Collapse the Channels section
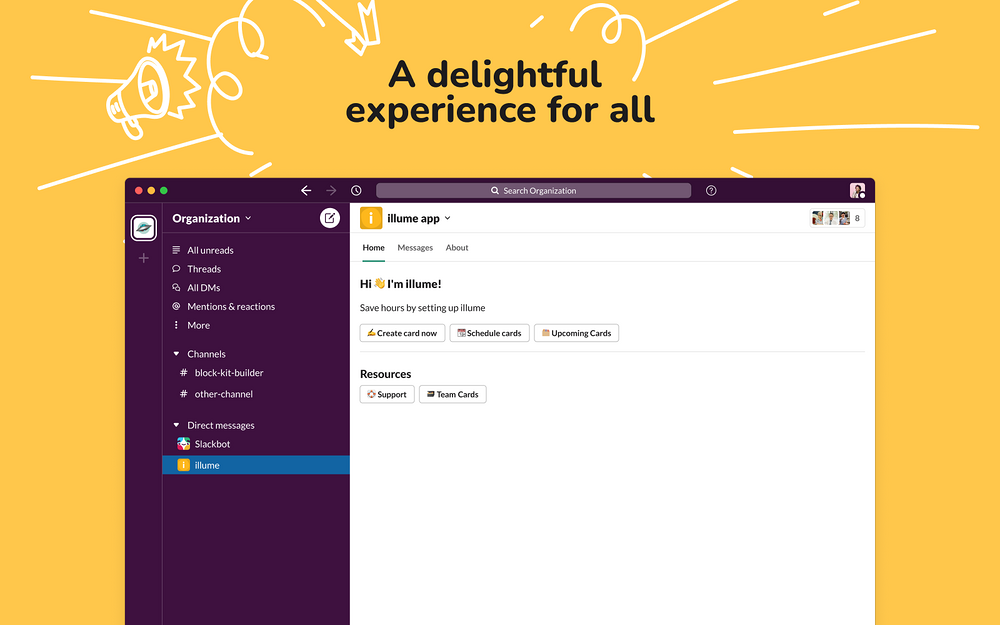This screenshot has width=1000, height=625. [x=177, y=354]
